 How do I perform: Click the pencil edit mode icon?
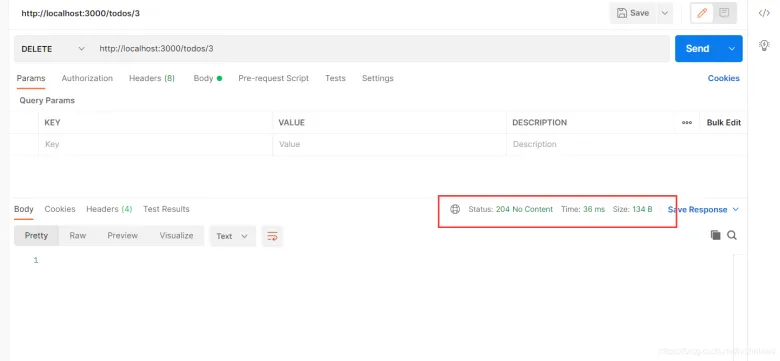[x=702, y=13]
